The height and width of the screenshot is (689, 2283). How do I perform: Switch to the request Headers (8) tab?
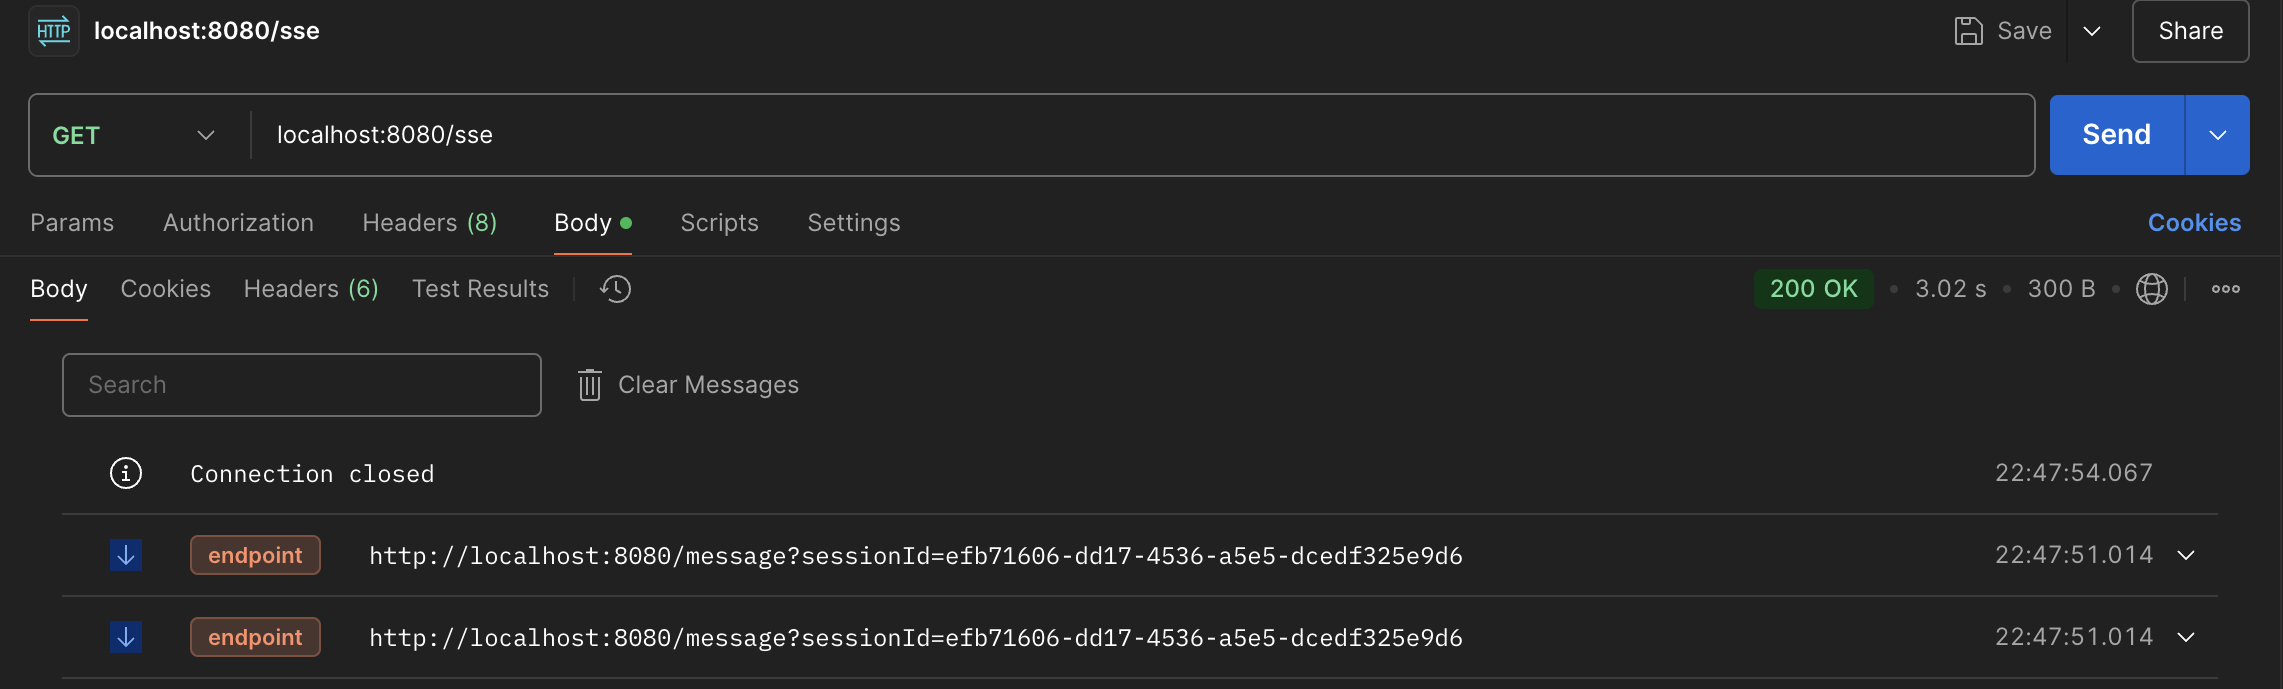[429, 223]
